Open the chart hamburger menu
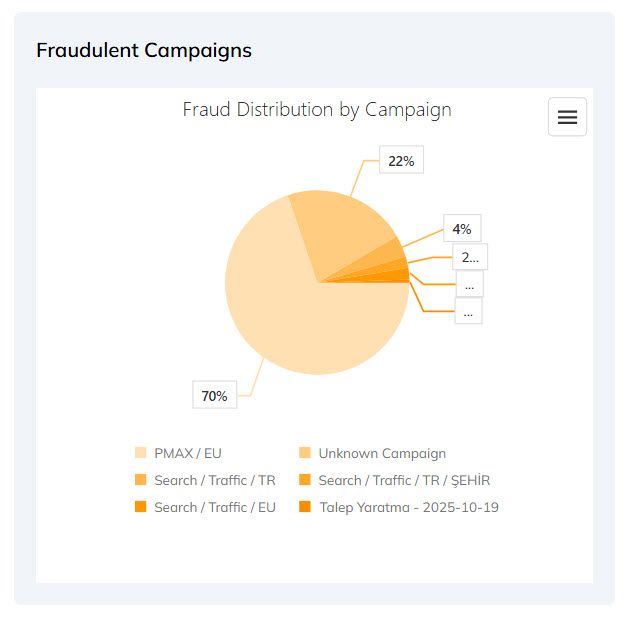637x619 pixels. (567, 117)
